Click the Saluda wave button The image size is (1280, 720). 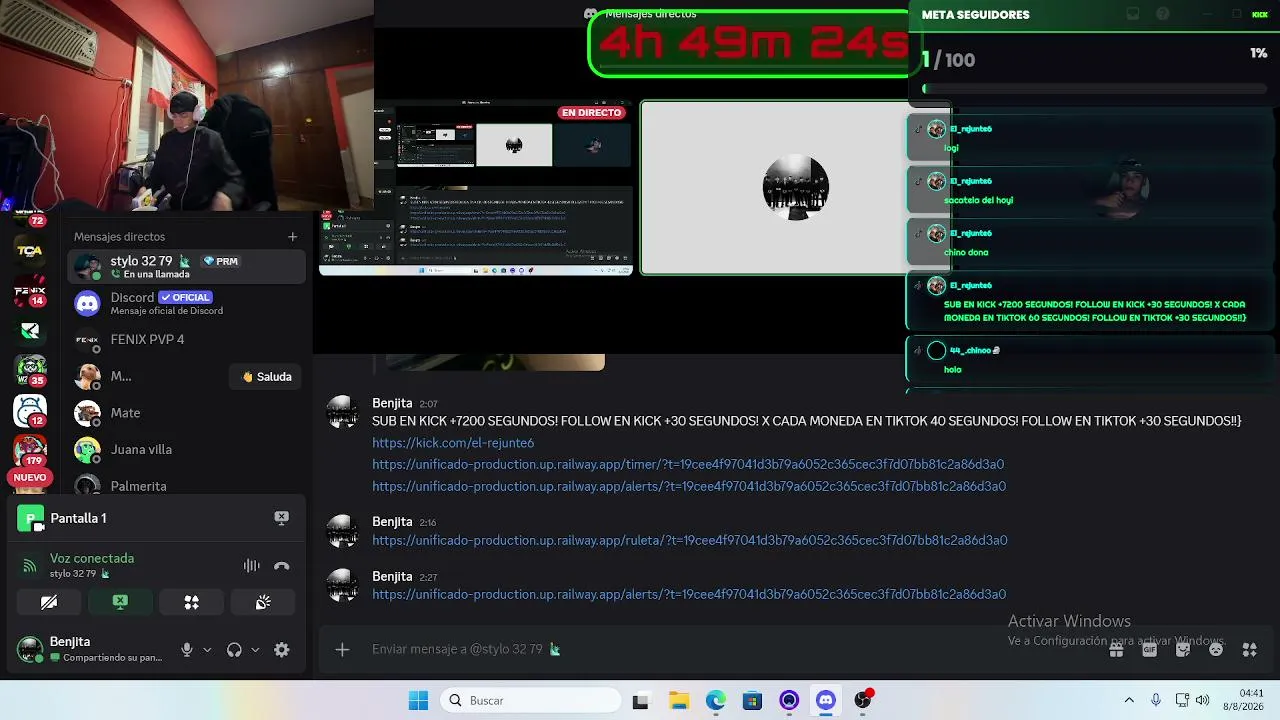click(x=267, y=377)
